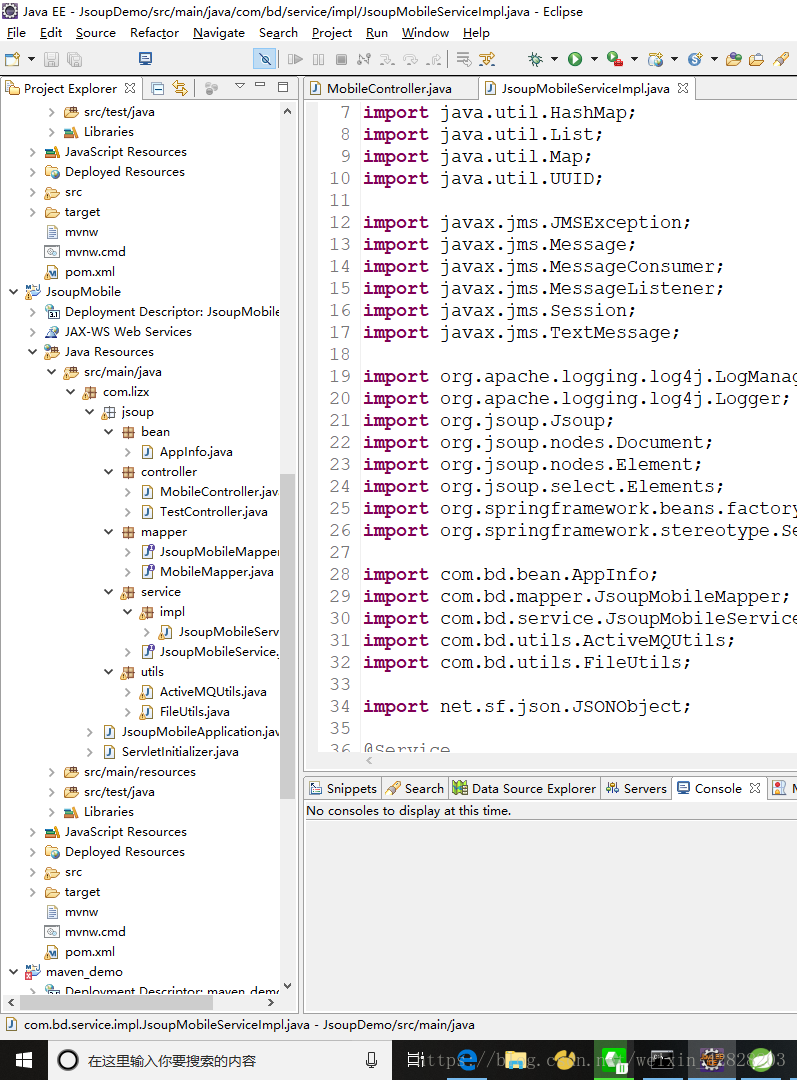
Task: Open the External Tools dropdown arrow
Action: (x=634, y=59)
